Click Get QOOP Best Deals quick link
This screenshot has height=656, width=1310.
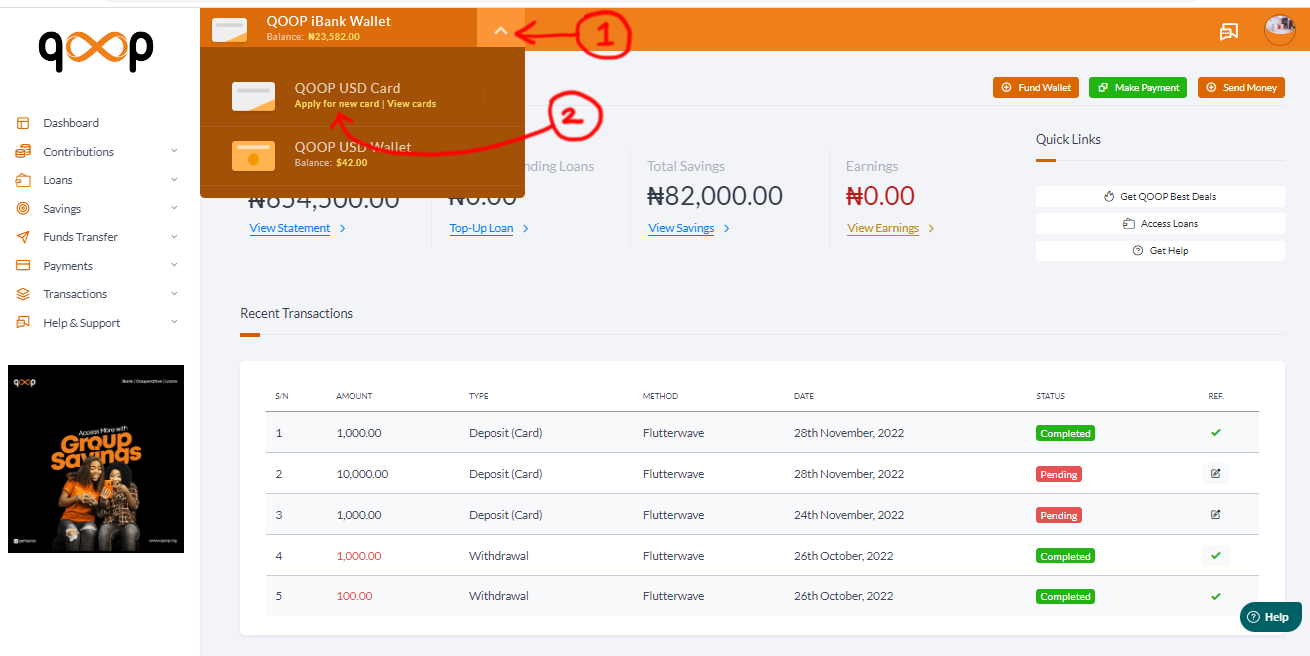coord(1160,197)
